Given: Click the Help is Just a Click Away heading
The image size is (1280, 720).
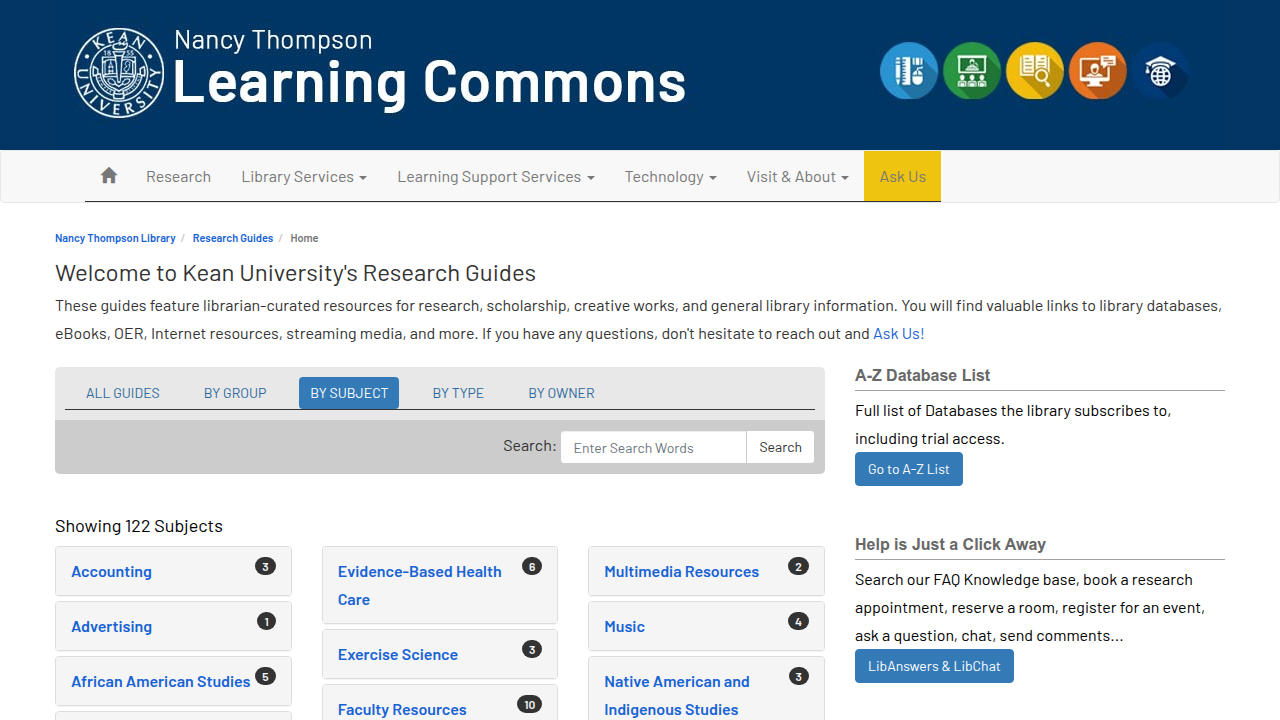Looking at the screenshot, I should (950, 545).
